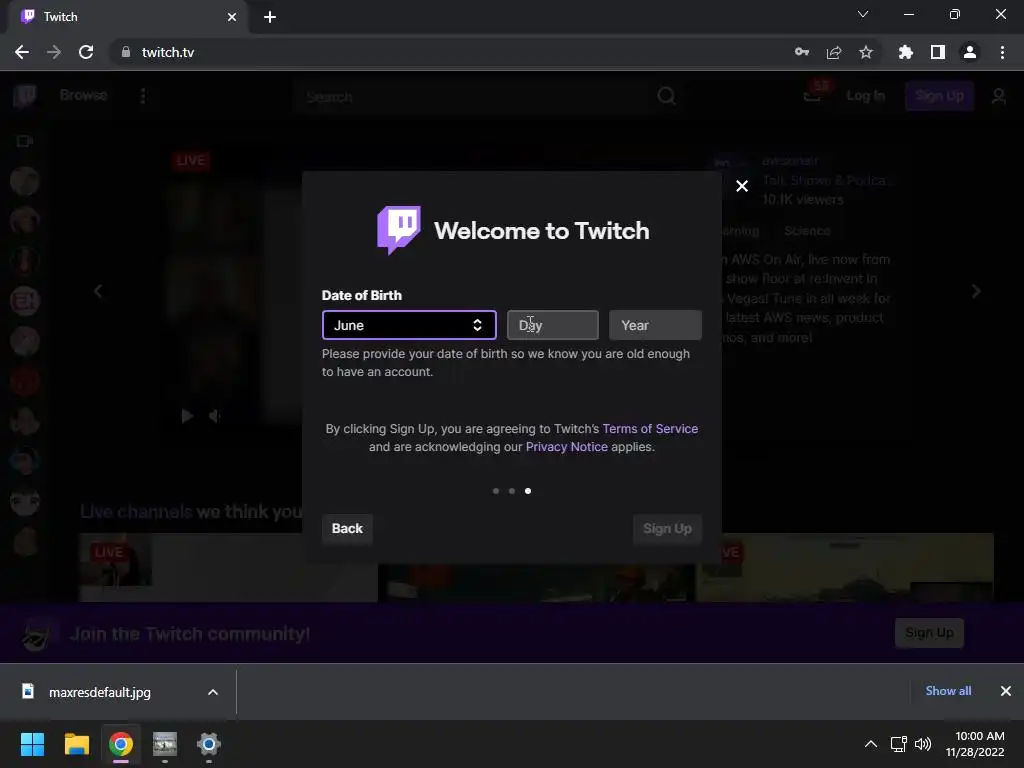The width and height of the screenshot is (1024, 768).
Task: Click Chrome icon in taskbar
Action: point(121,744)
